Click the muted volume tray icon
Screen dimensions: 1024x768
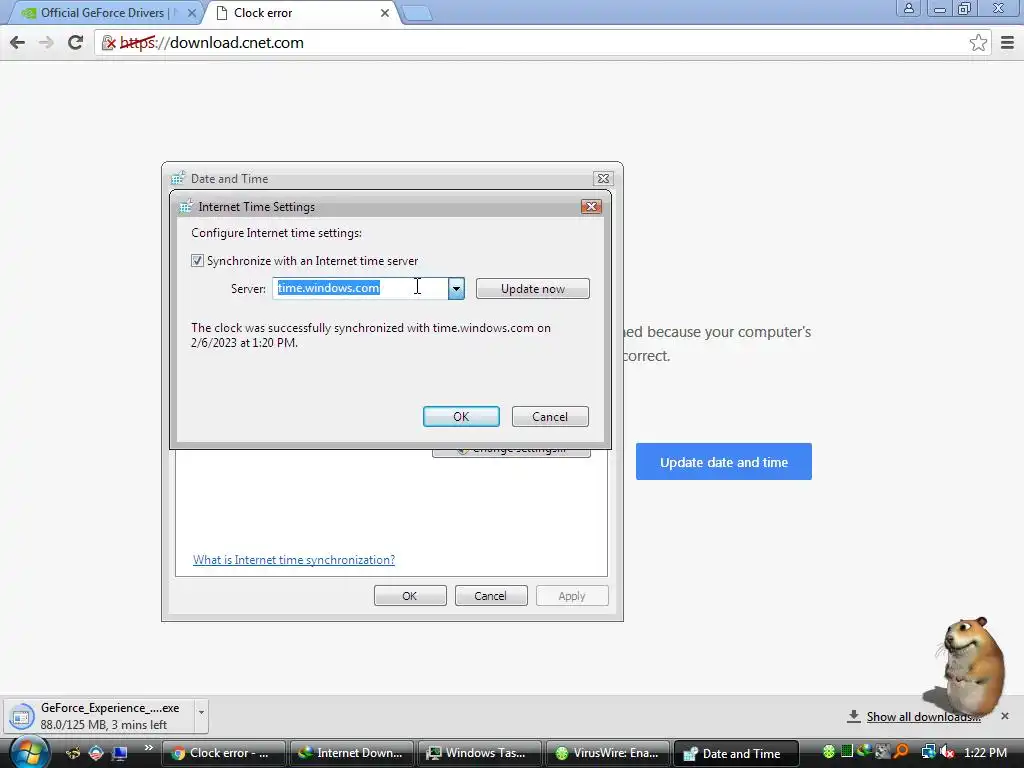pos(947,752)
